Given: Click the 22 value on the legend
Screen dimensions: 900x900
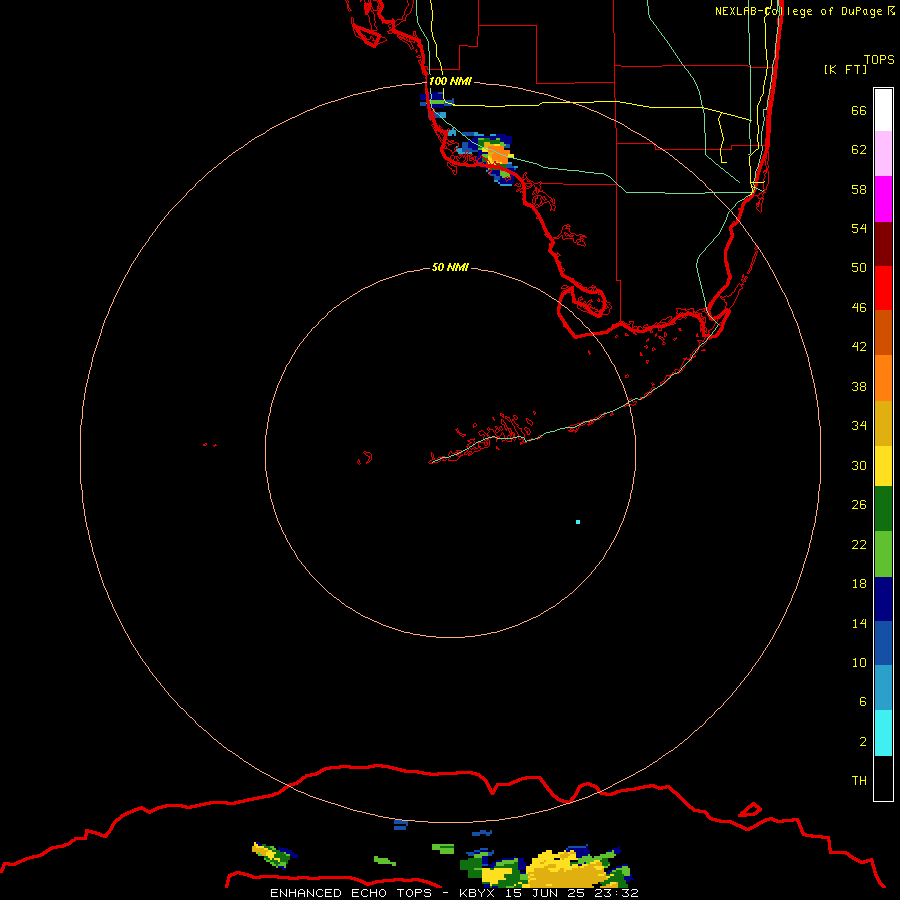Looking at the screenshot, I should (859, 544).
